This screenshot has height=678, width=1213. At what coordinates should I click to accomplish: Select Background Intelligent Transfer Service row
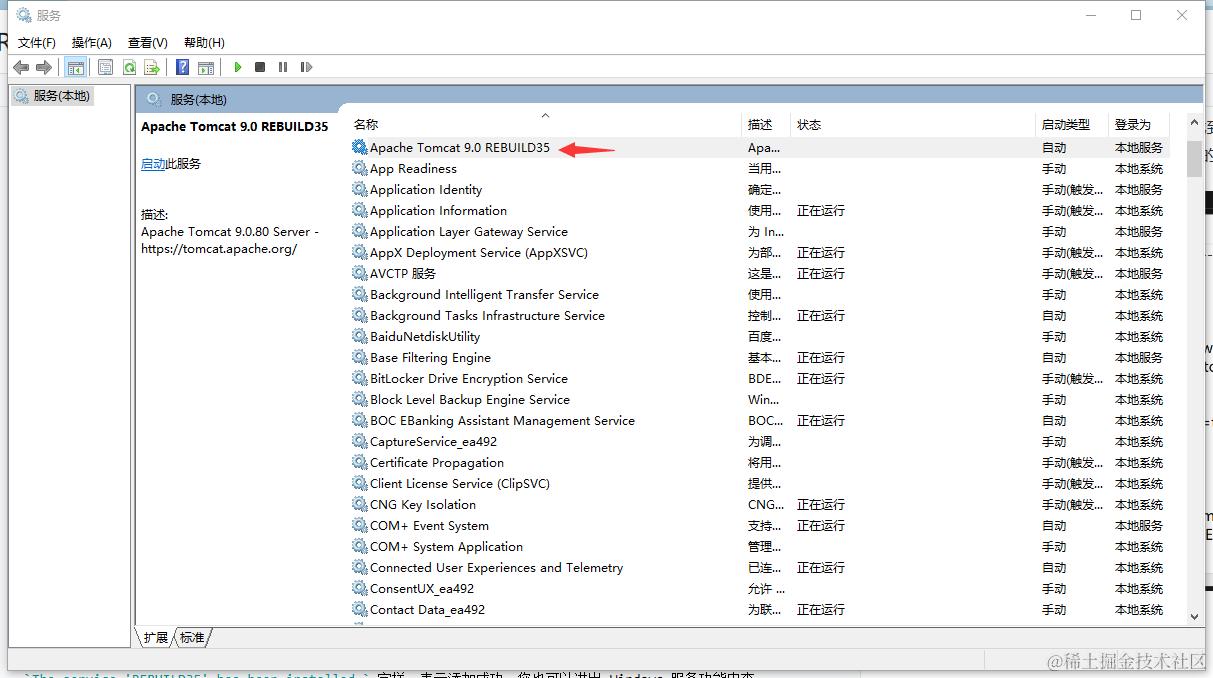coord(758,294)
